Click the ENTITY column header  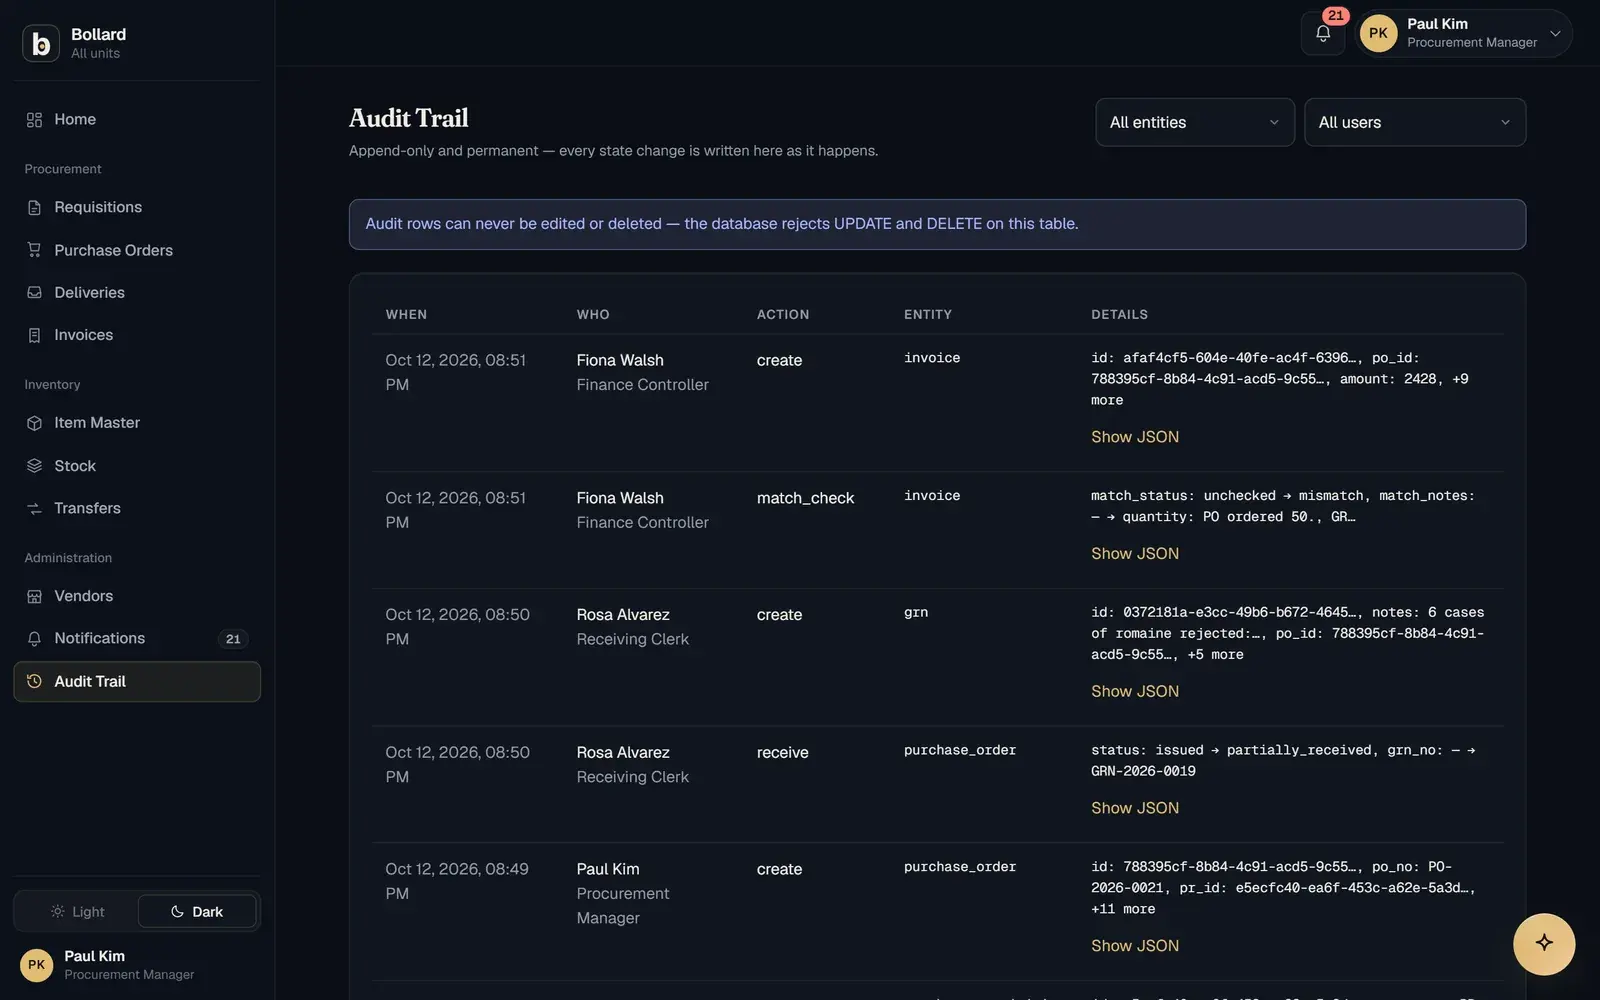928,314
